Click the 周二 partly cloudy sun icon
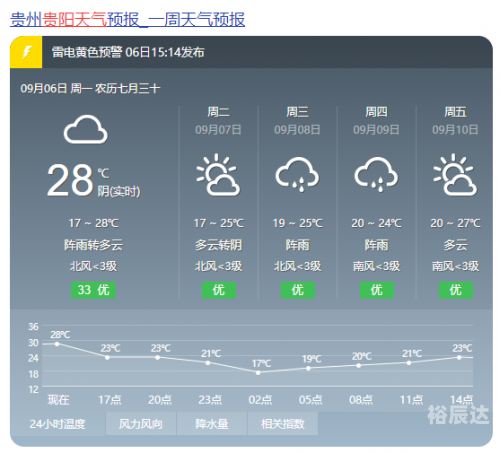Viewport: 500px width, 453px height. (218, 174)
